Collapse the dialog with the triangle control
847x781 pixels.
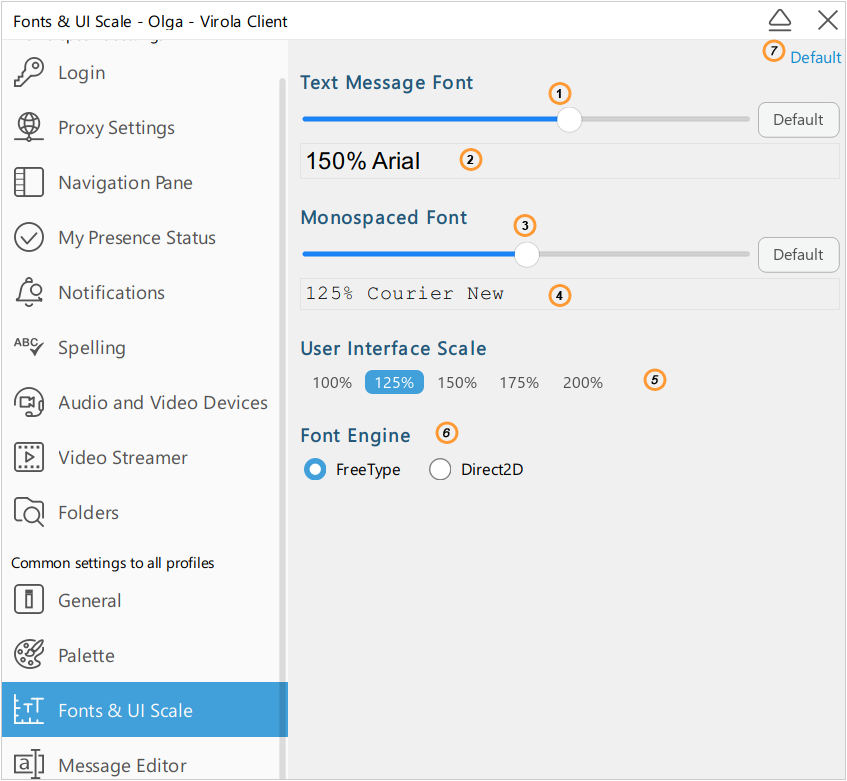[779, 20]
